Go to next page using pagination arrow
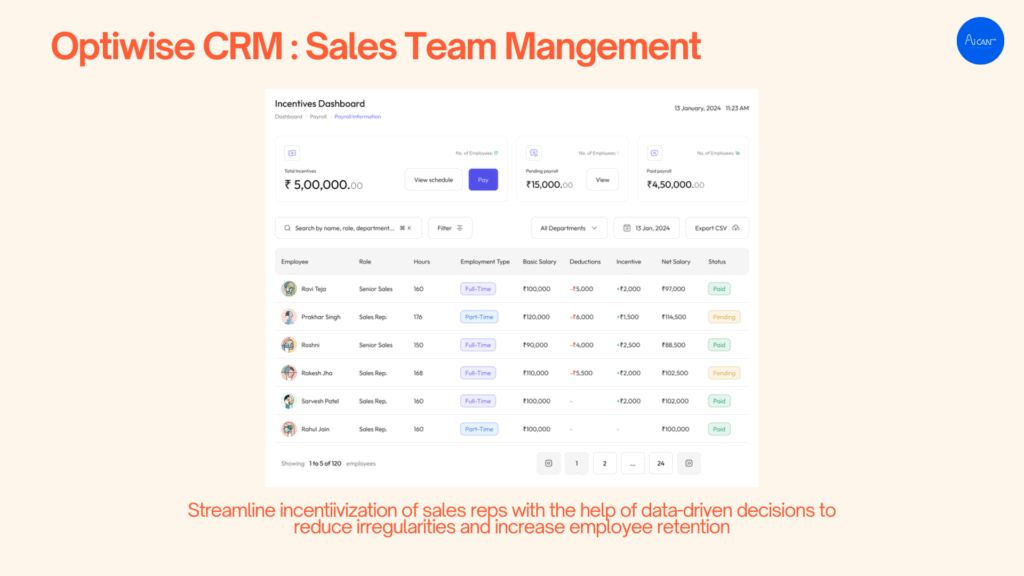Screen dimensions: 1024x576 [689, 463]
